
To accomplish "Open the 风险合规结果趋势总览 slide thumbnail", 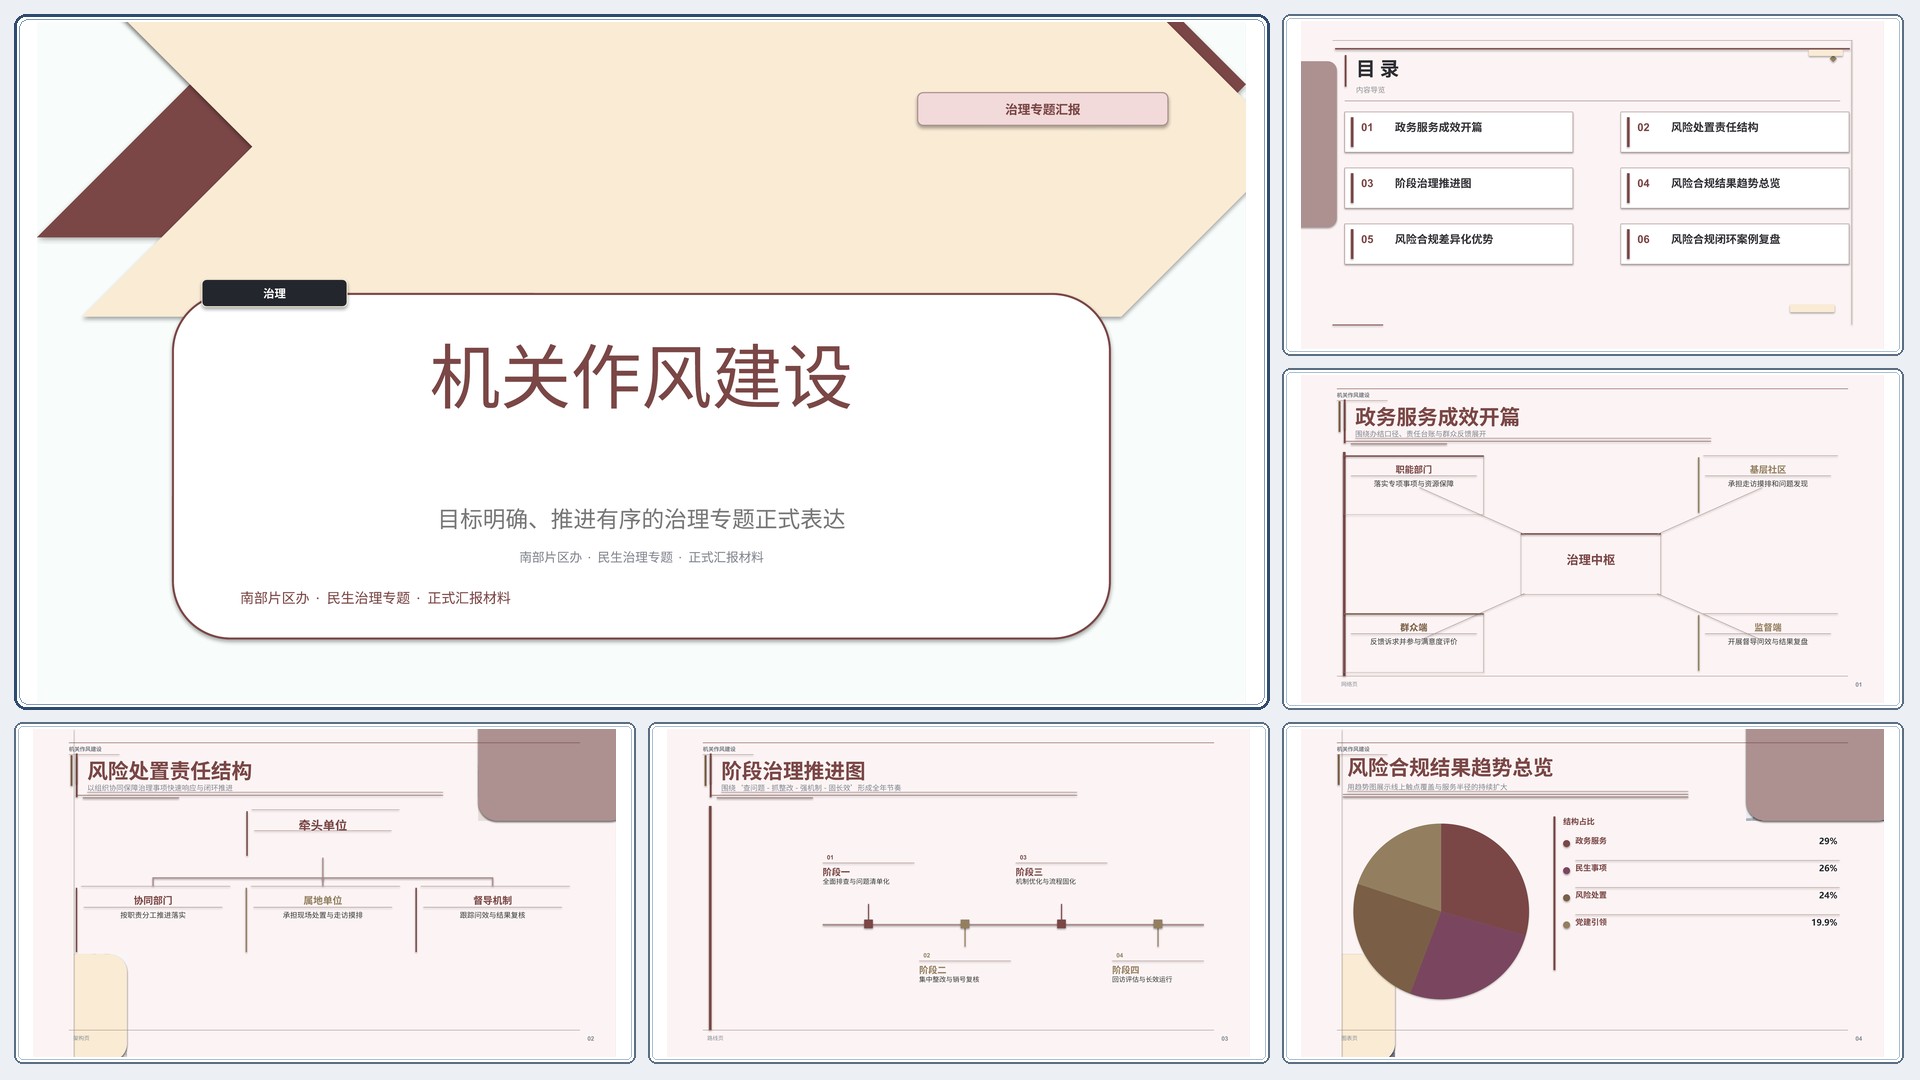I will pos(1592,893).
